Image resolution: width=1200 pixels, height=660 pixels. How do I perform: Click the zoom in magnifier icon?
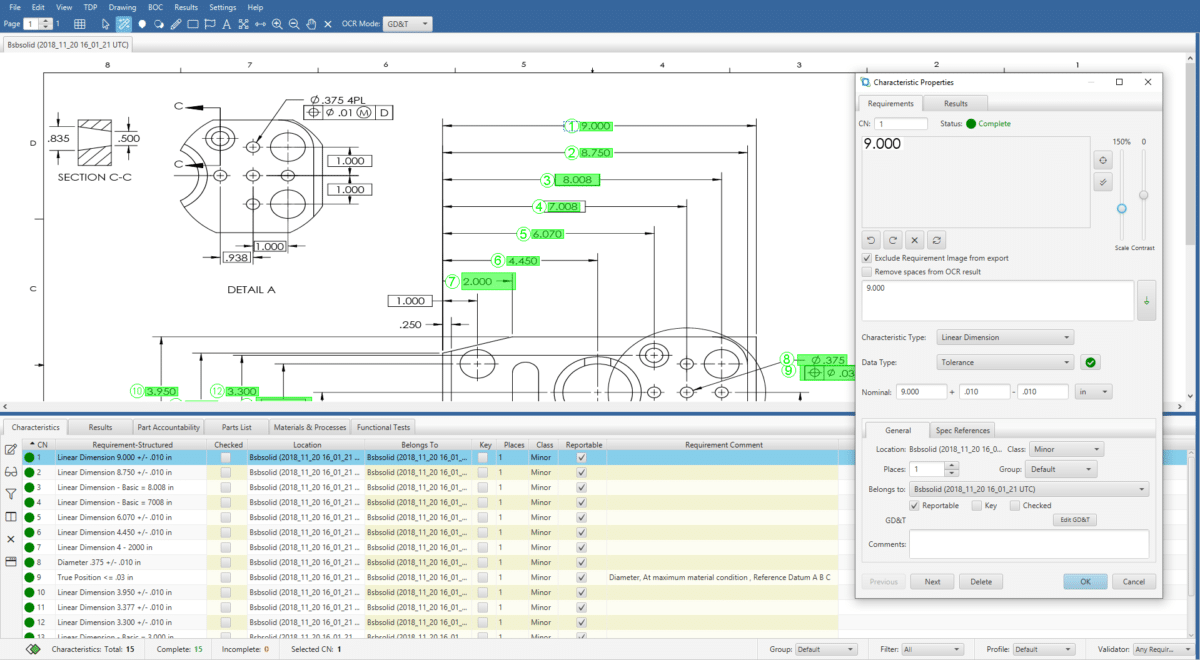click(x=276, y=23)
